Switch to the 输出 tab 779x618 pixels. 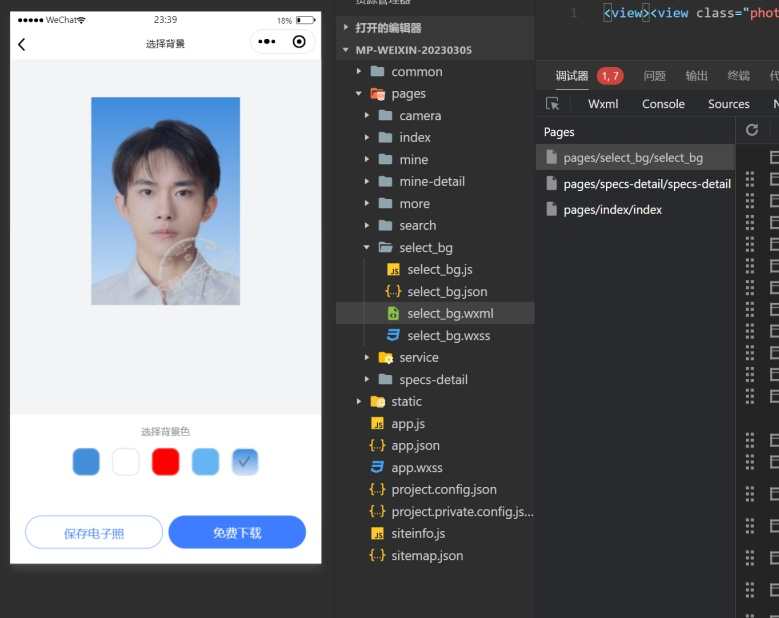pyautogui.click(x=696, y=76)
